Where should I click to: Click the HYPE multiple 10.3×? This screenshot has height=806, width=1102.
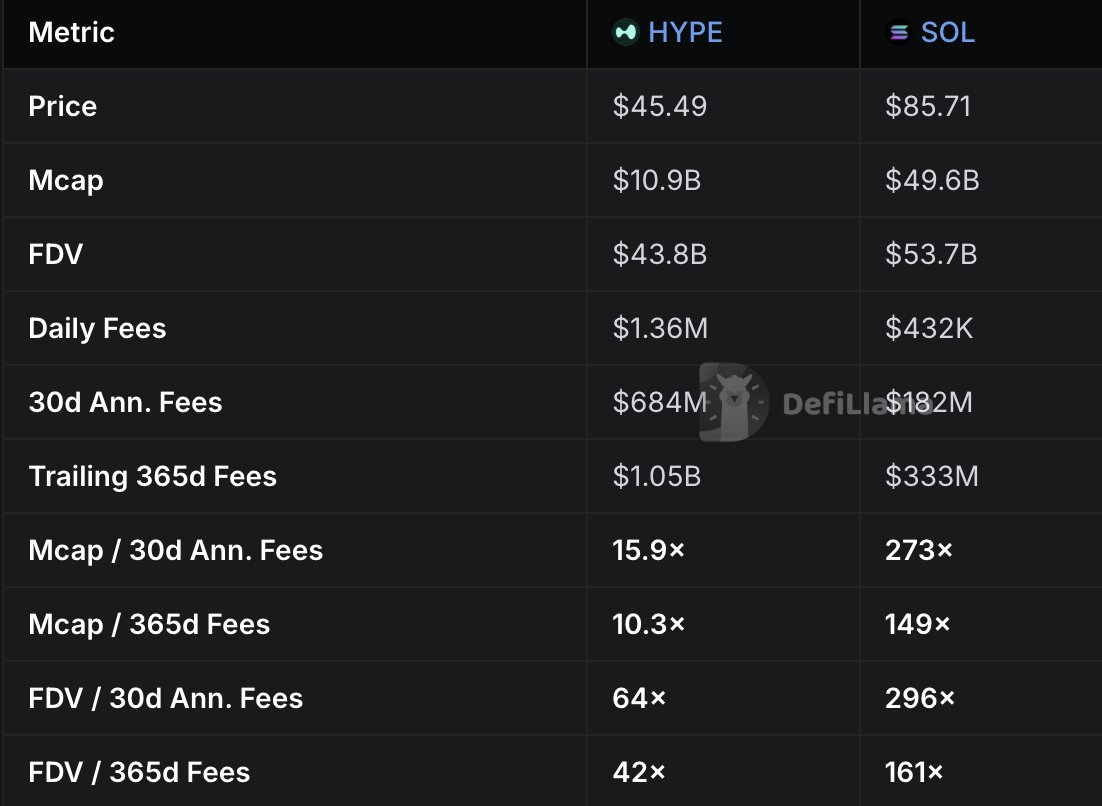click(x=648, y=625)
